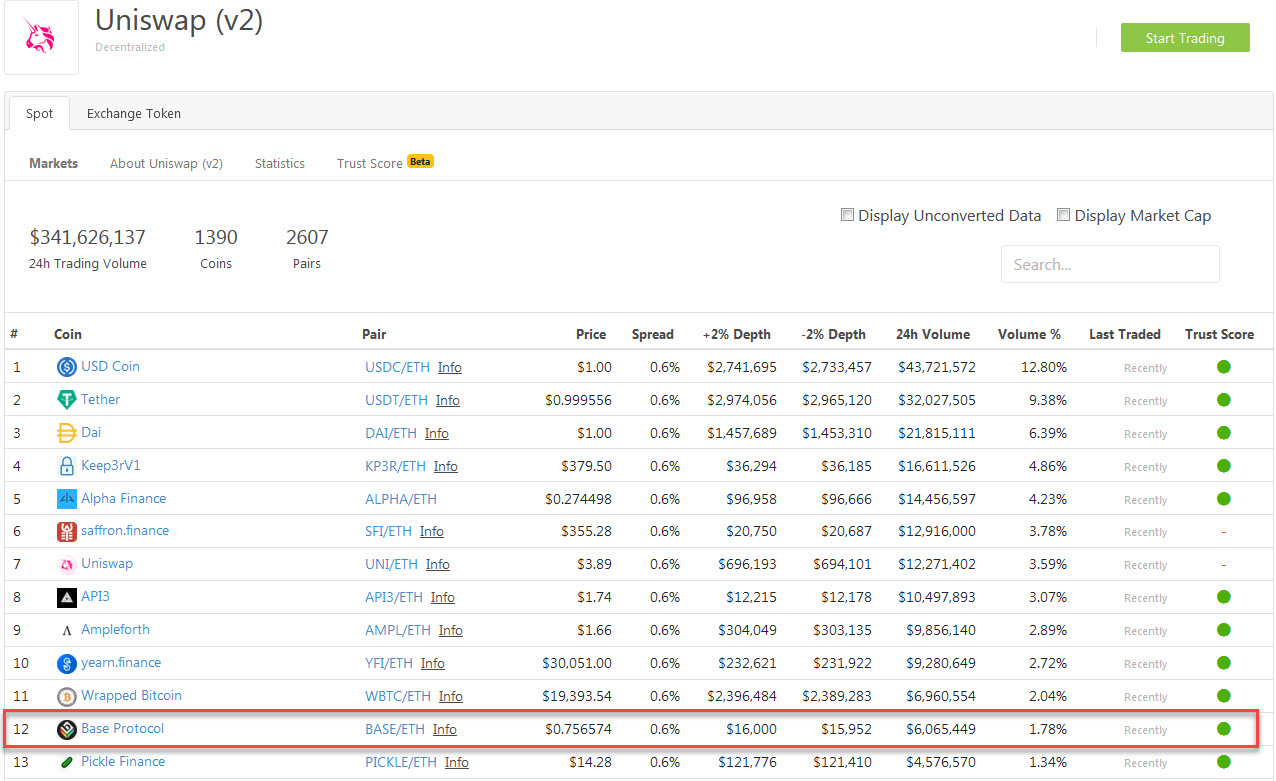Open the Info link for USDT/ETH
This screenshot has height=781, width=1276.
448,400
